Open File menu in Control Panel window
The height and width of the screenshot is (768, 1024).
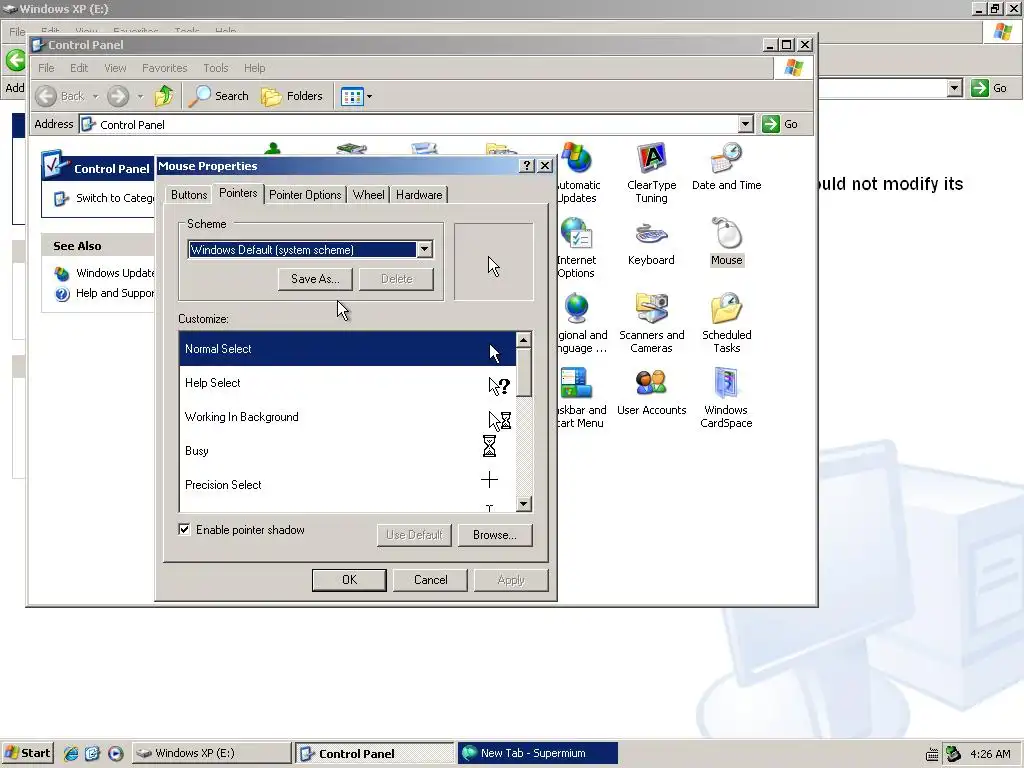[x=46, y=68]
